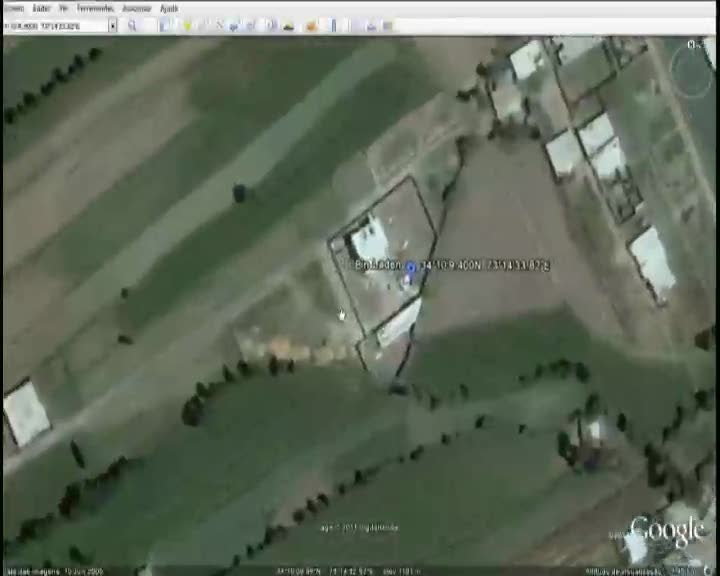Open the Ajuda menu
720x576 pixels.
(169, 8)
